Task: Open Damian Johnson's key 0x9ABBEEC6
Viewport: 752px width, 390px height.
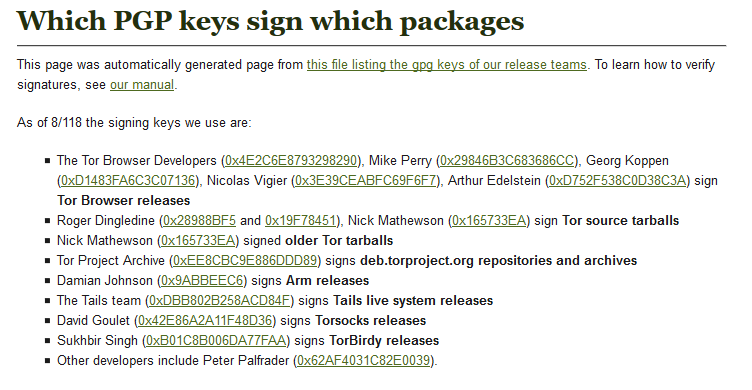Action: click(x=202, y=281)
